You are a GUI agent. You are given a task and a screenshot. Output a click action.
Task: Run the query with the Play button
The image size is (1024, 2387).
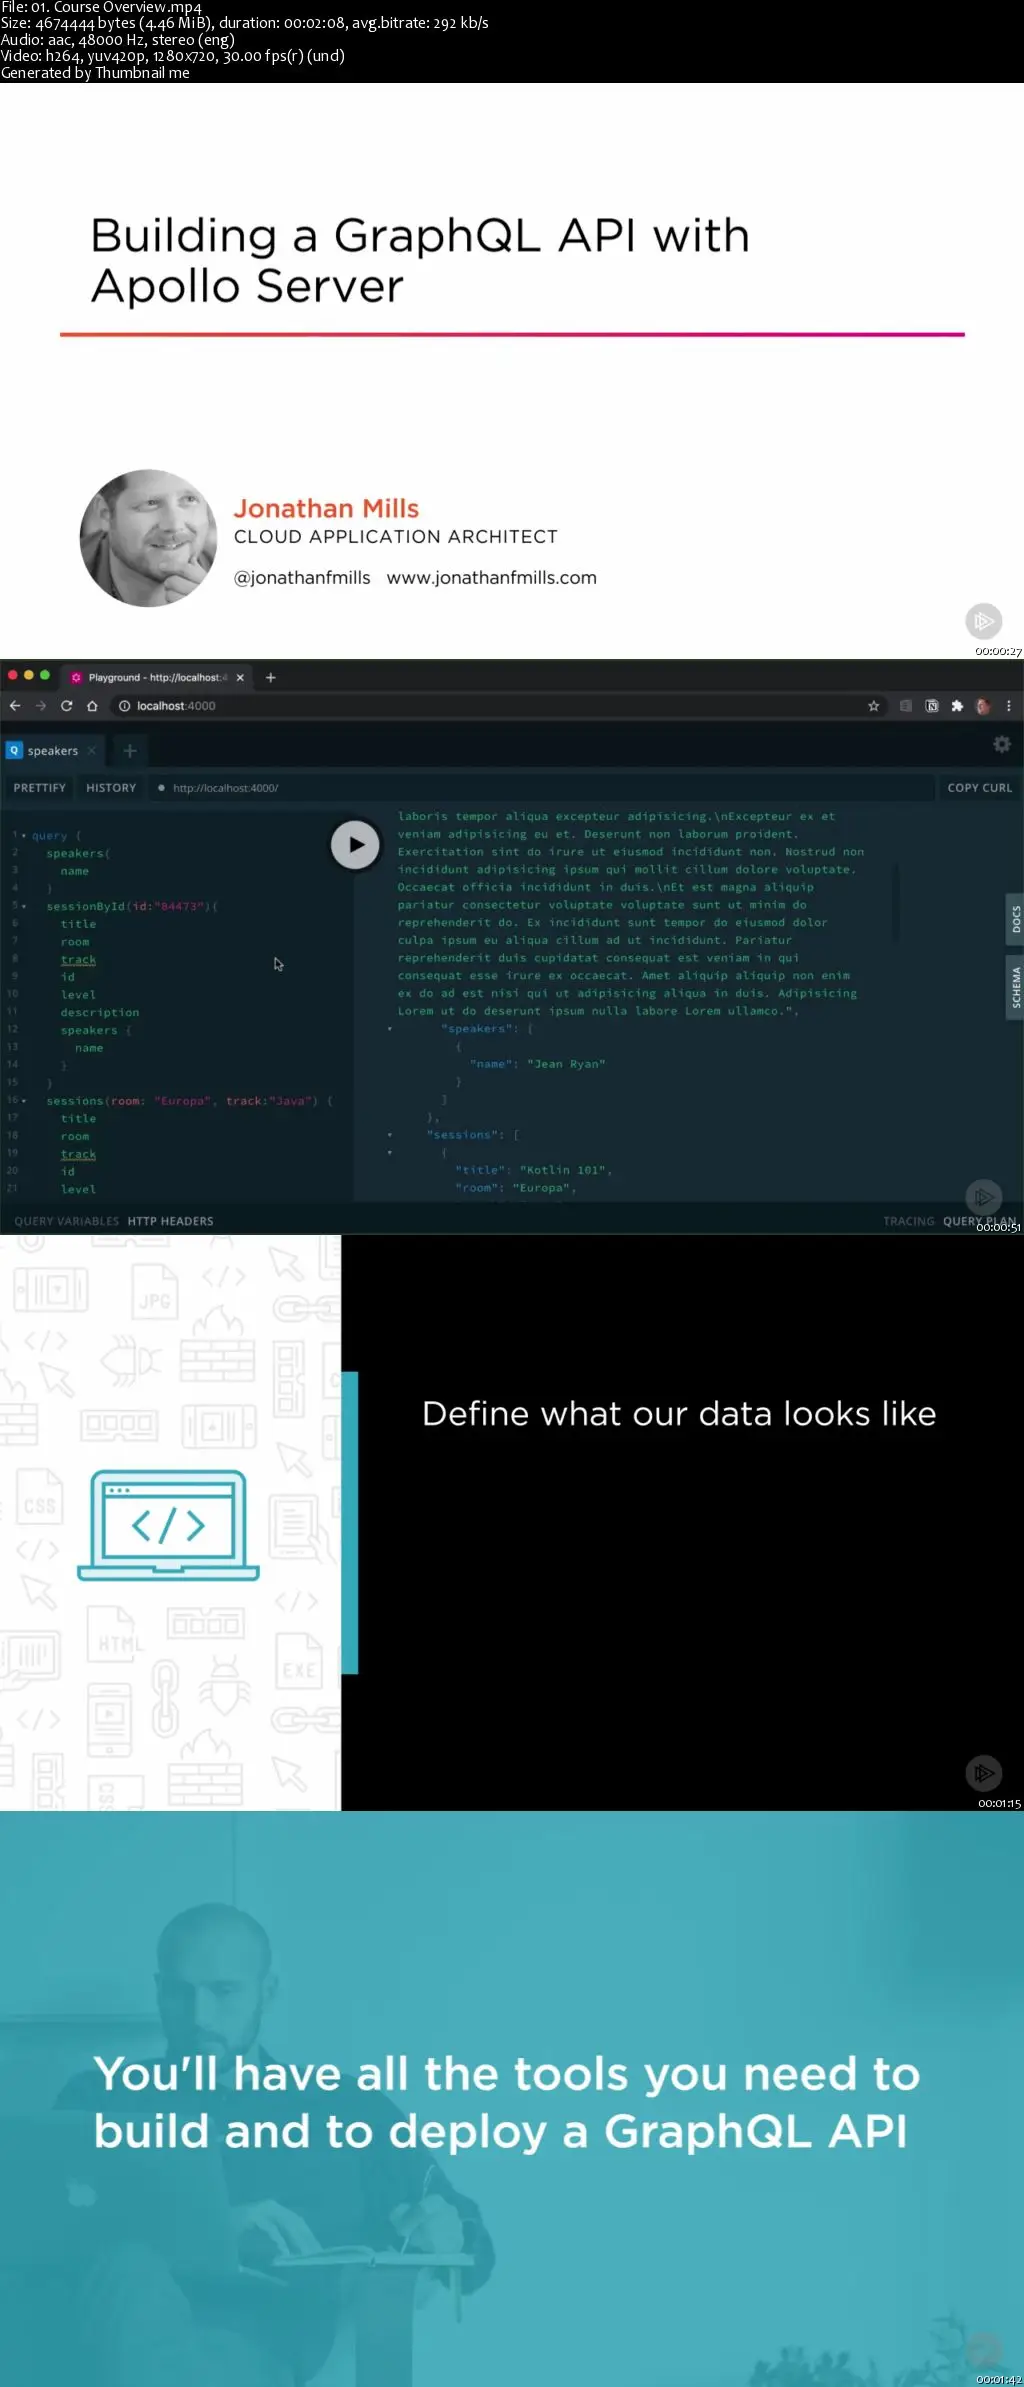(x=355, y=845)
